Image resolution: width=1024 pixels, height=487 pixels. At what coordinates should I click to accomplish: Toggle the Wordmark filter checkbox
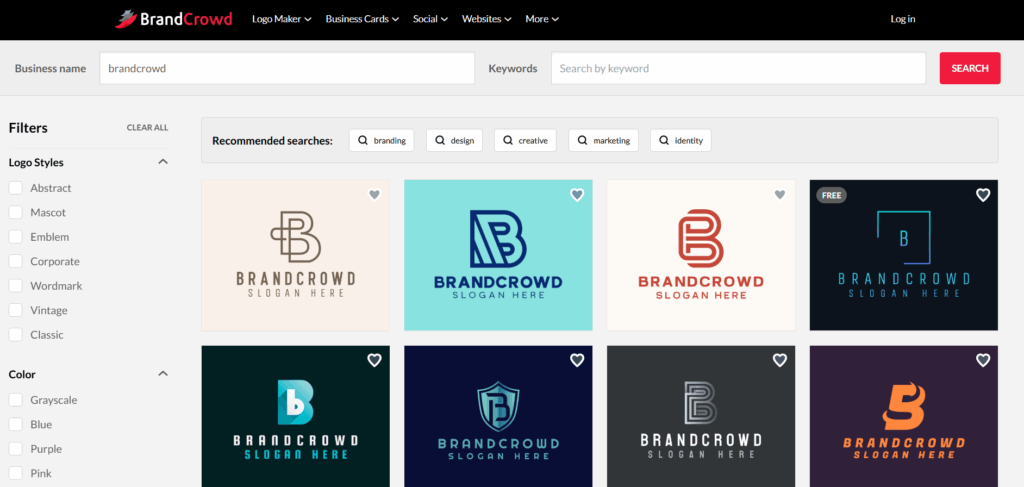pos(16,286)
